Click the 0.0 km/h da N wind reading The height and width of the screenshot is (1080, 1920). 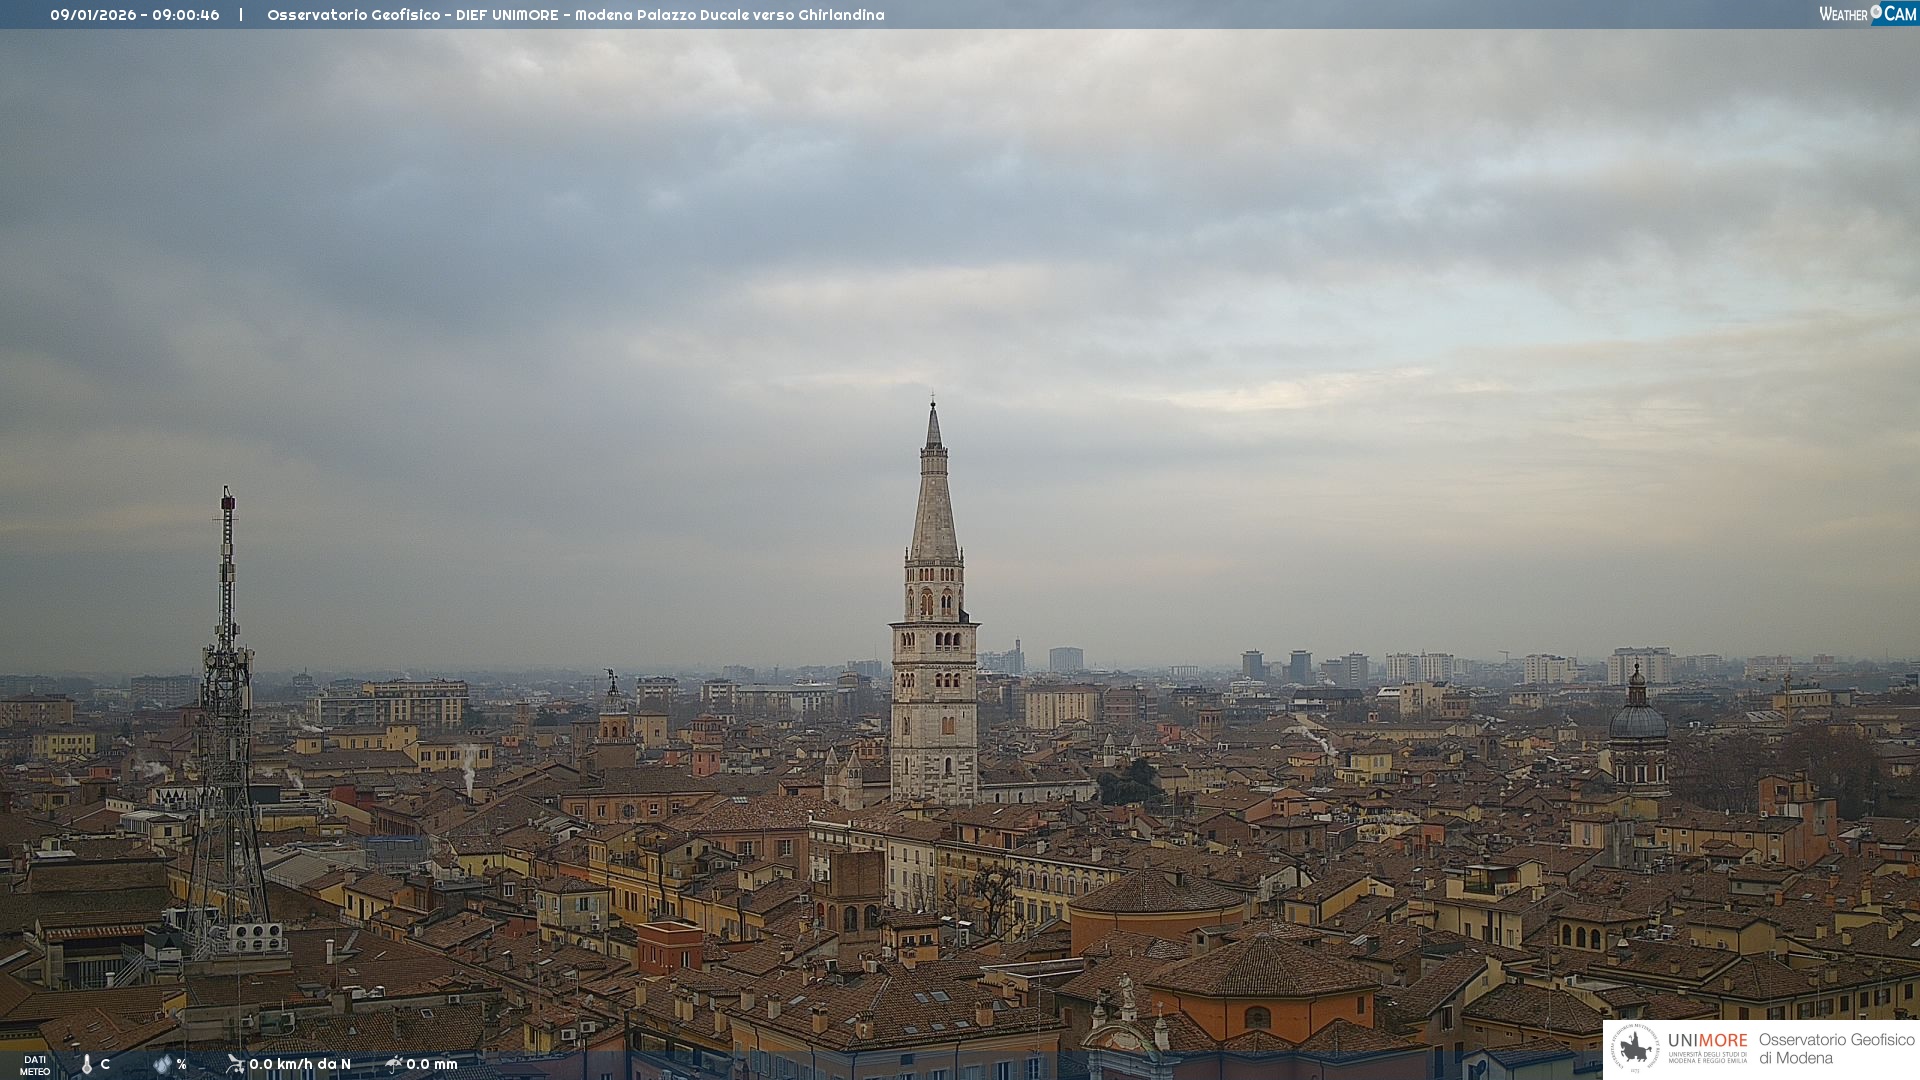click(300, 1064)
